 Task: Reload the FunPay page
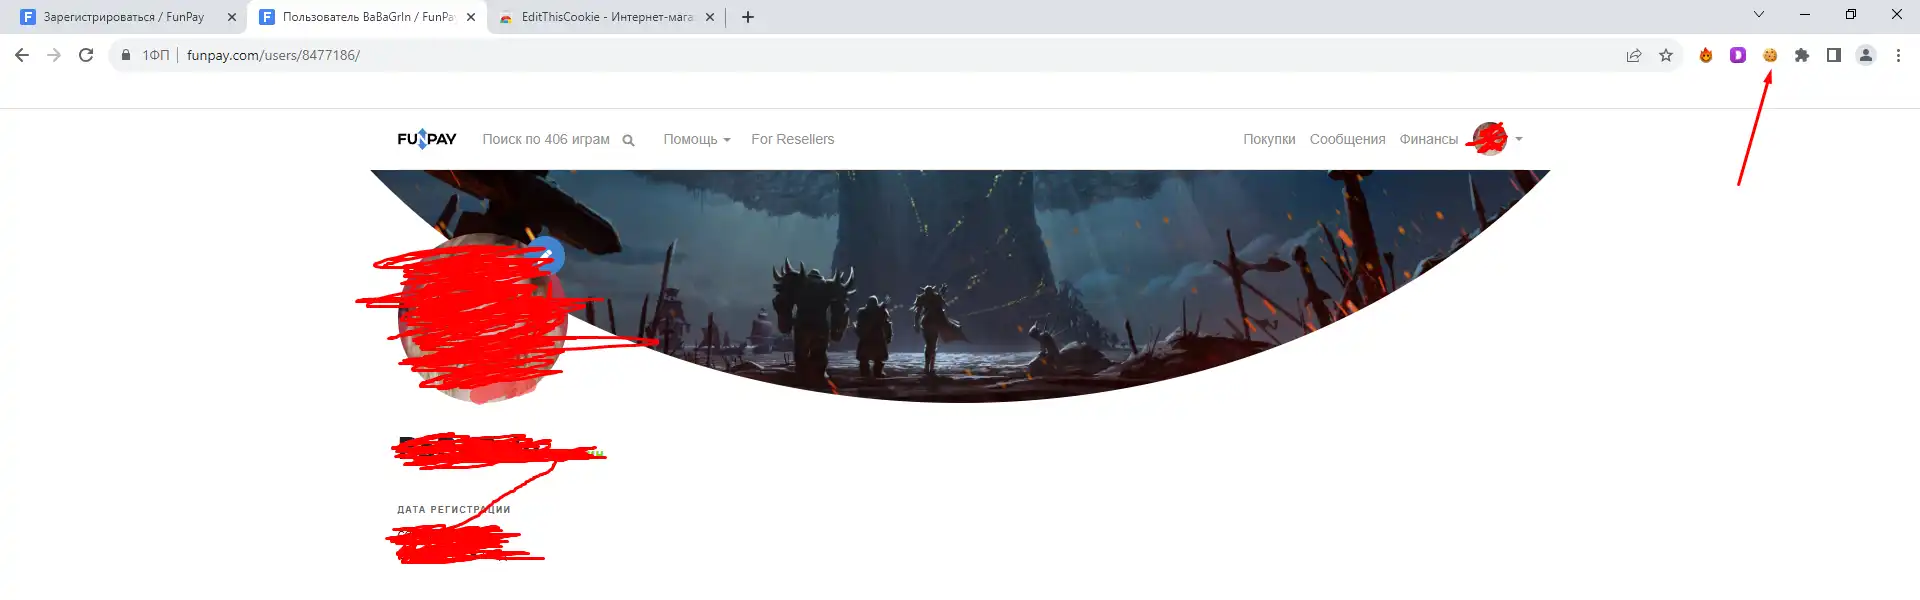pos(86,55)
